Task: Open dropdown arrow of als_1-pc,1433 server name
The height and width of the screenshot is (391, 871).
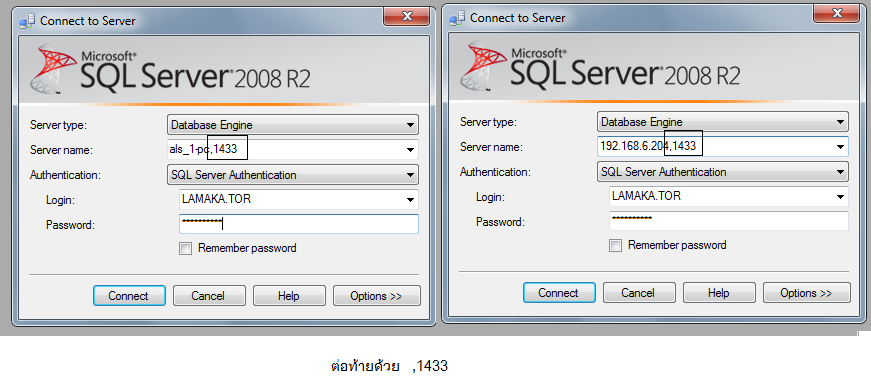Action: (410, 150)
